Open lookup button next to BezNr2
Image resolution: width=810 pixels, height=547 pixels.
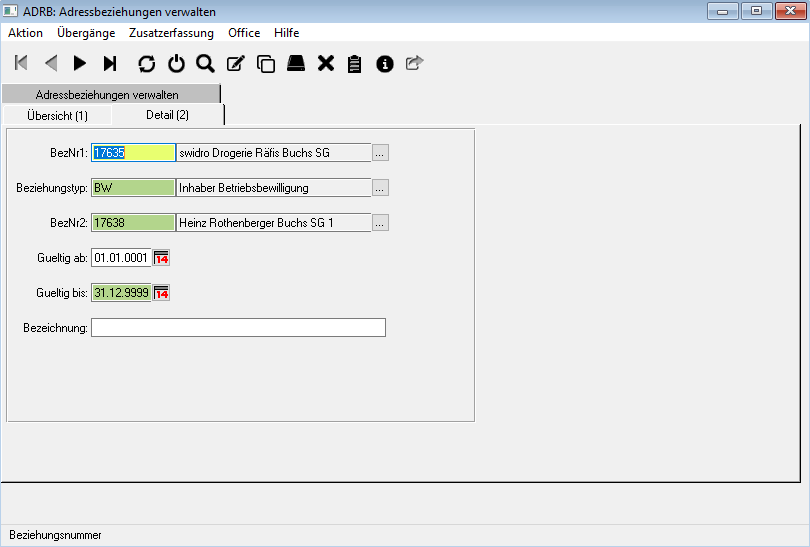tap(380, 223)
